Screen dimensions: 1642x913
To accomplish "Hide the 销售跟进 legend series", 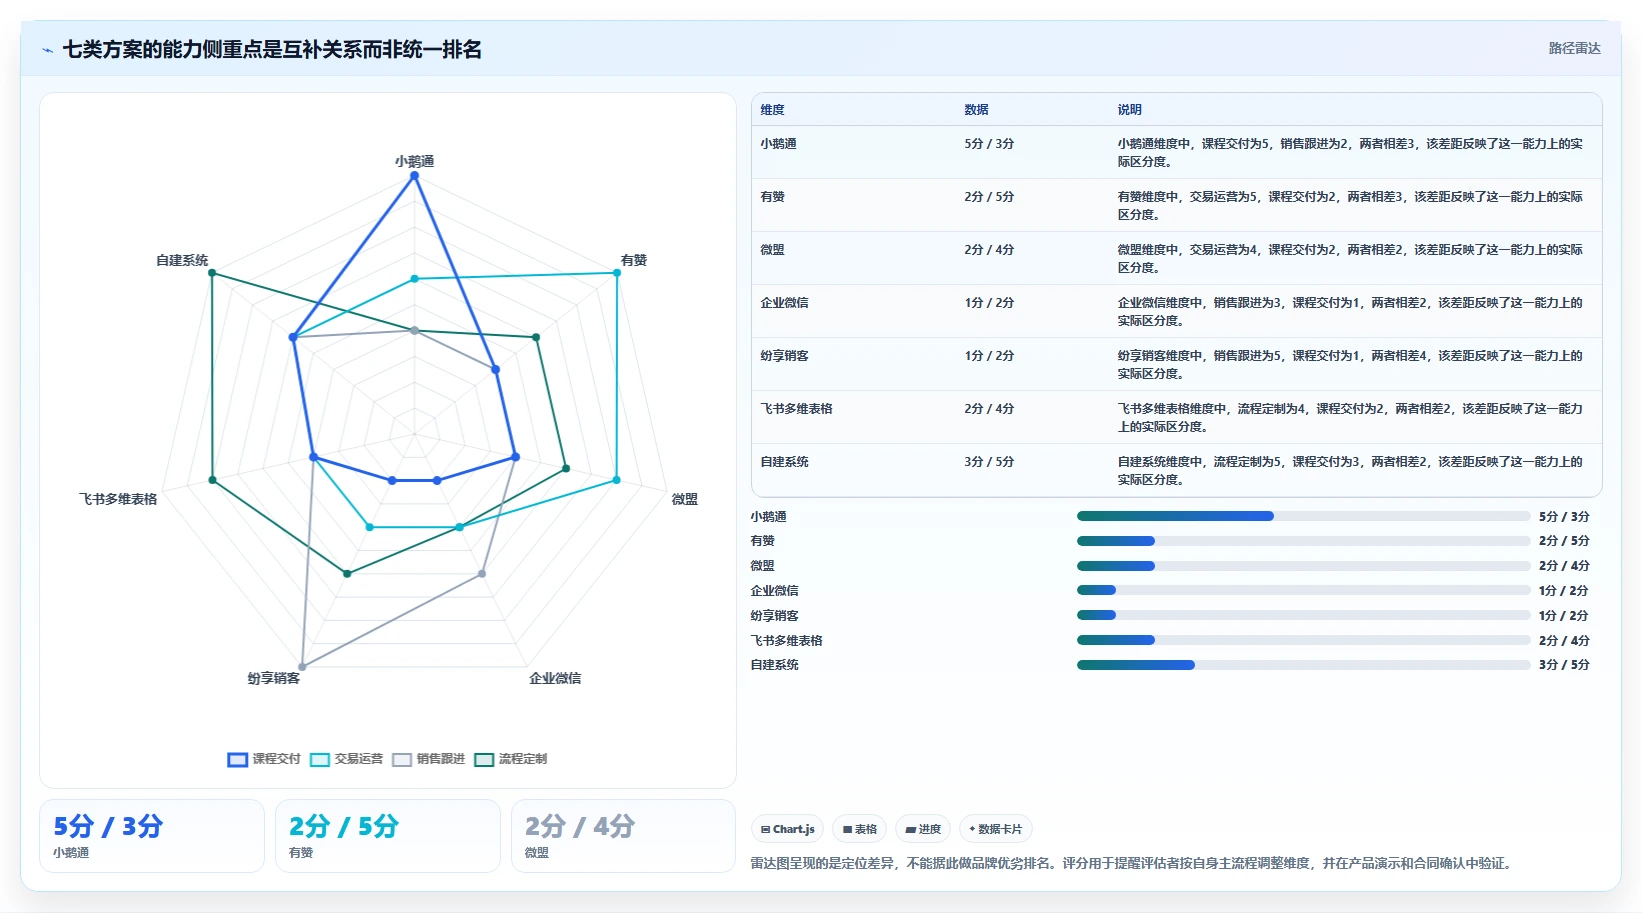I will [429, 759].
